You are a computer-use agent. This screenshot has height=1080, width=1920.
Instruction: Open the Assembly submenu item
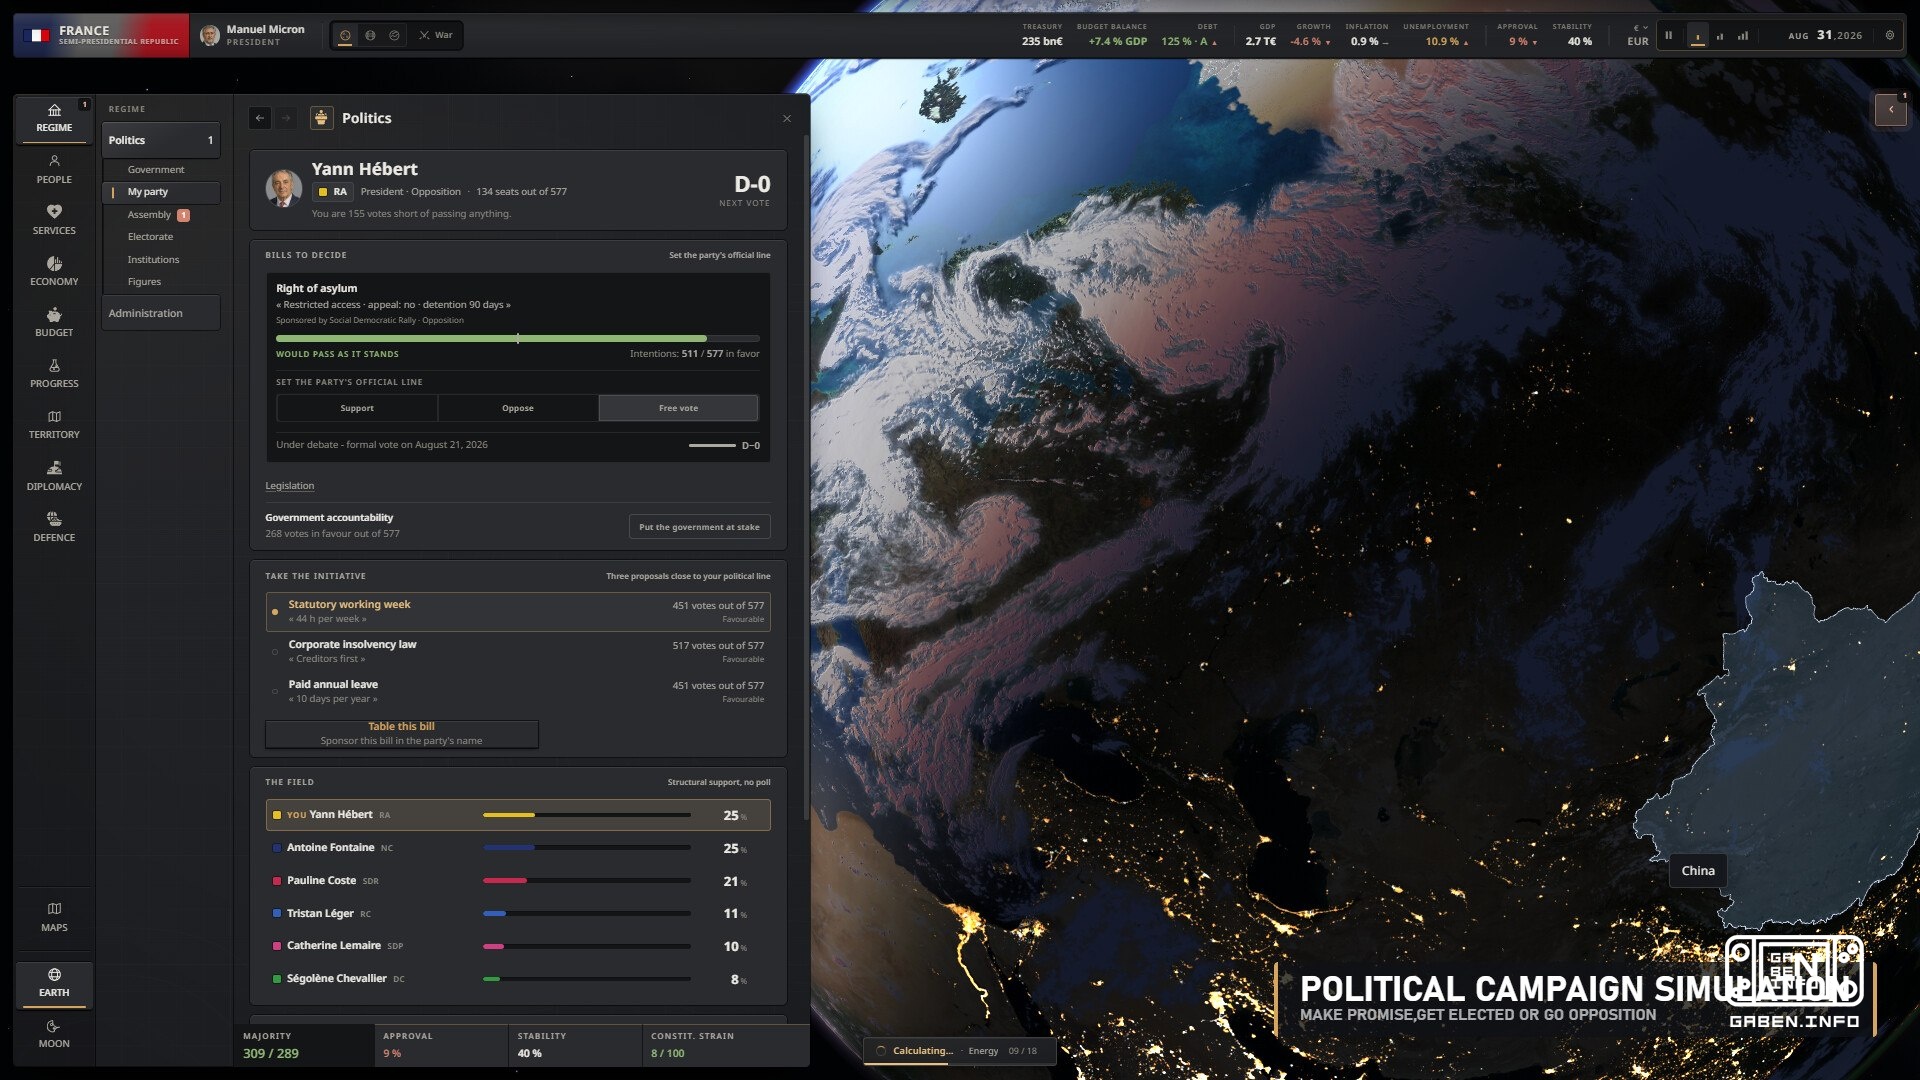point(149,215)
